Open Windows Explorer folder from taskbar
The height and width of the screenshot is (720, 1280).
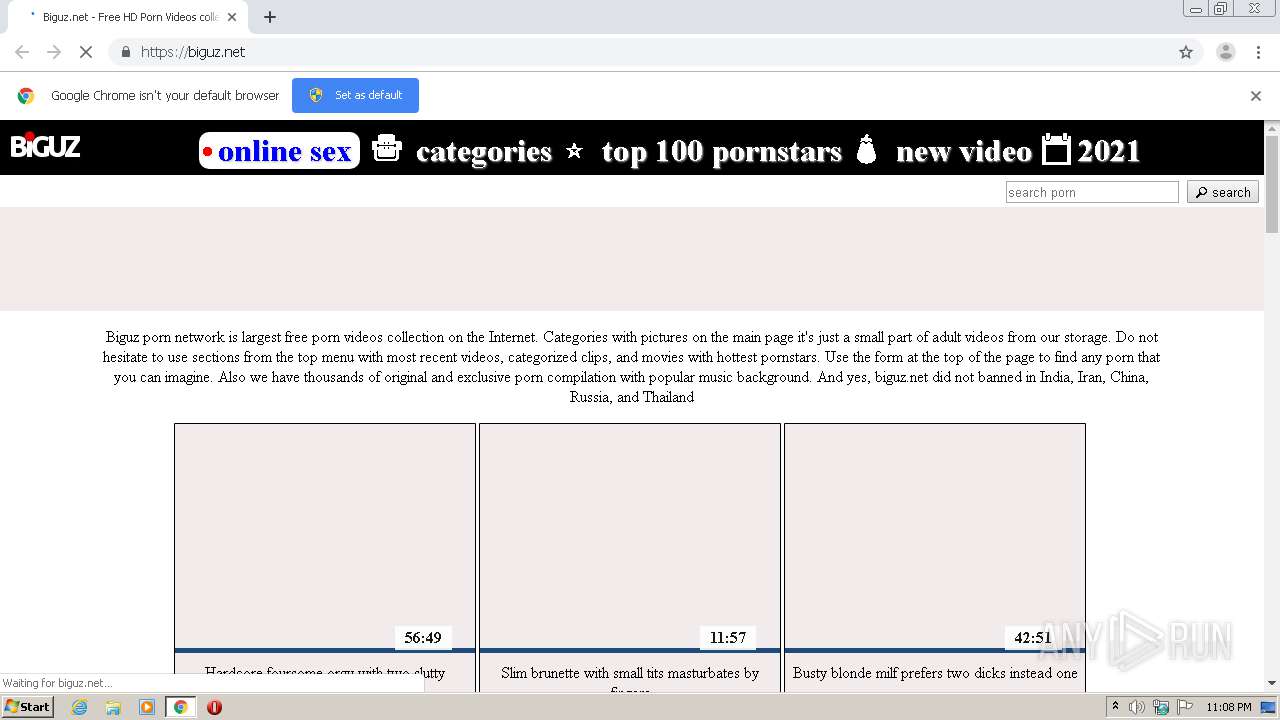tap(113, 707)
